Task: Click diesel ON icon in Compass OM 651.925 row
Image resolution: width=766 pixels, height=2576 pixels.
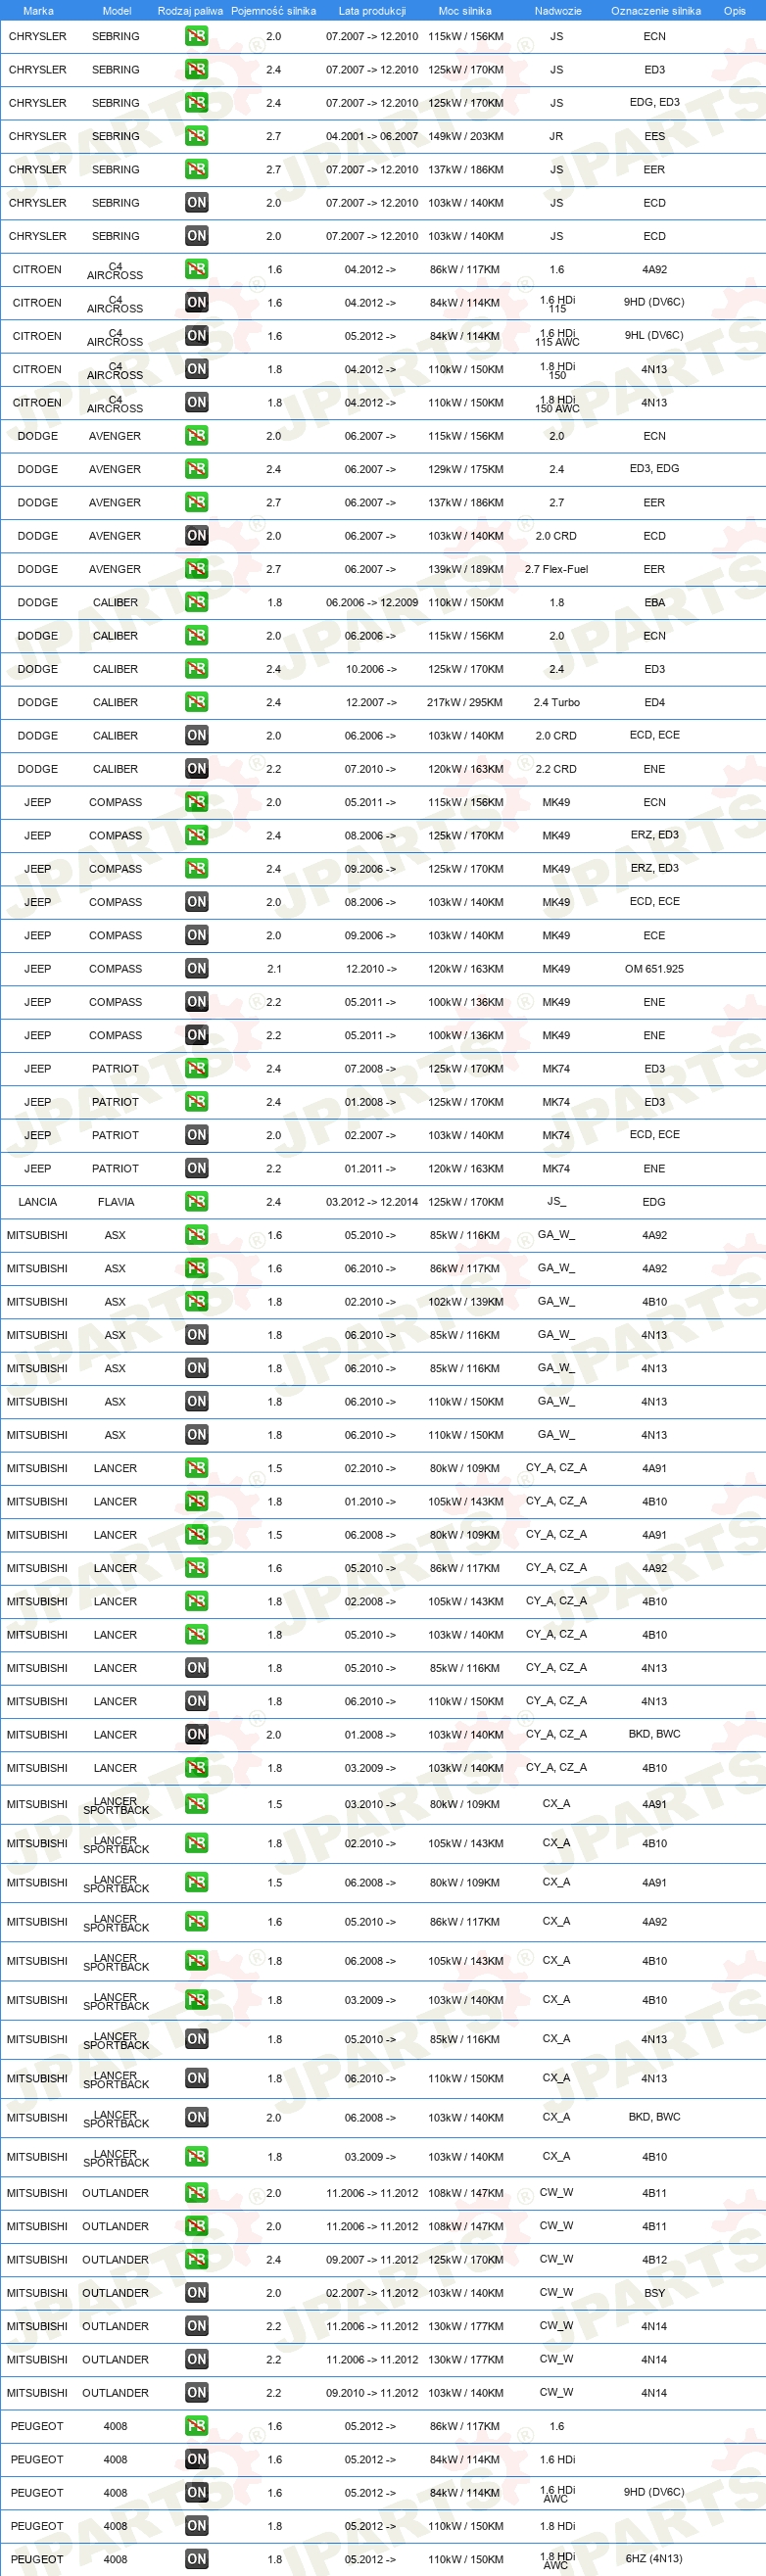Action: click(x=196, y=969)
